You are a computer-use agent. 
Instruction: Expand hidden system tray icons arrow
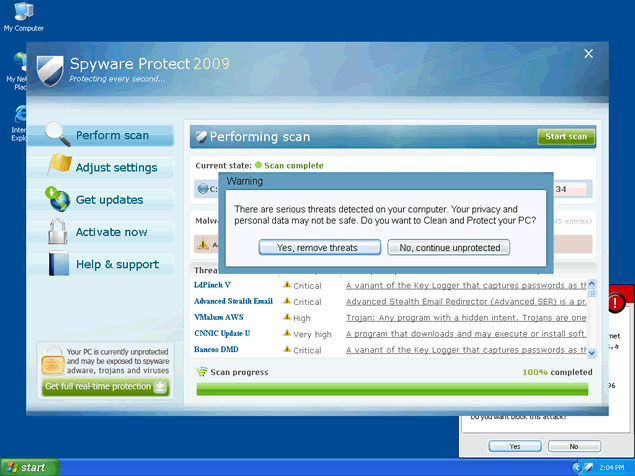pos(575,467)
